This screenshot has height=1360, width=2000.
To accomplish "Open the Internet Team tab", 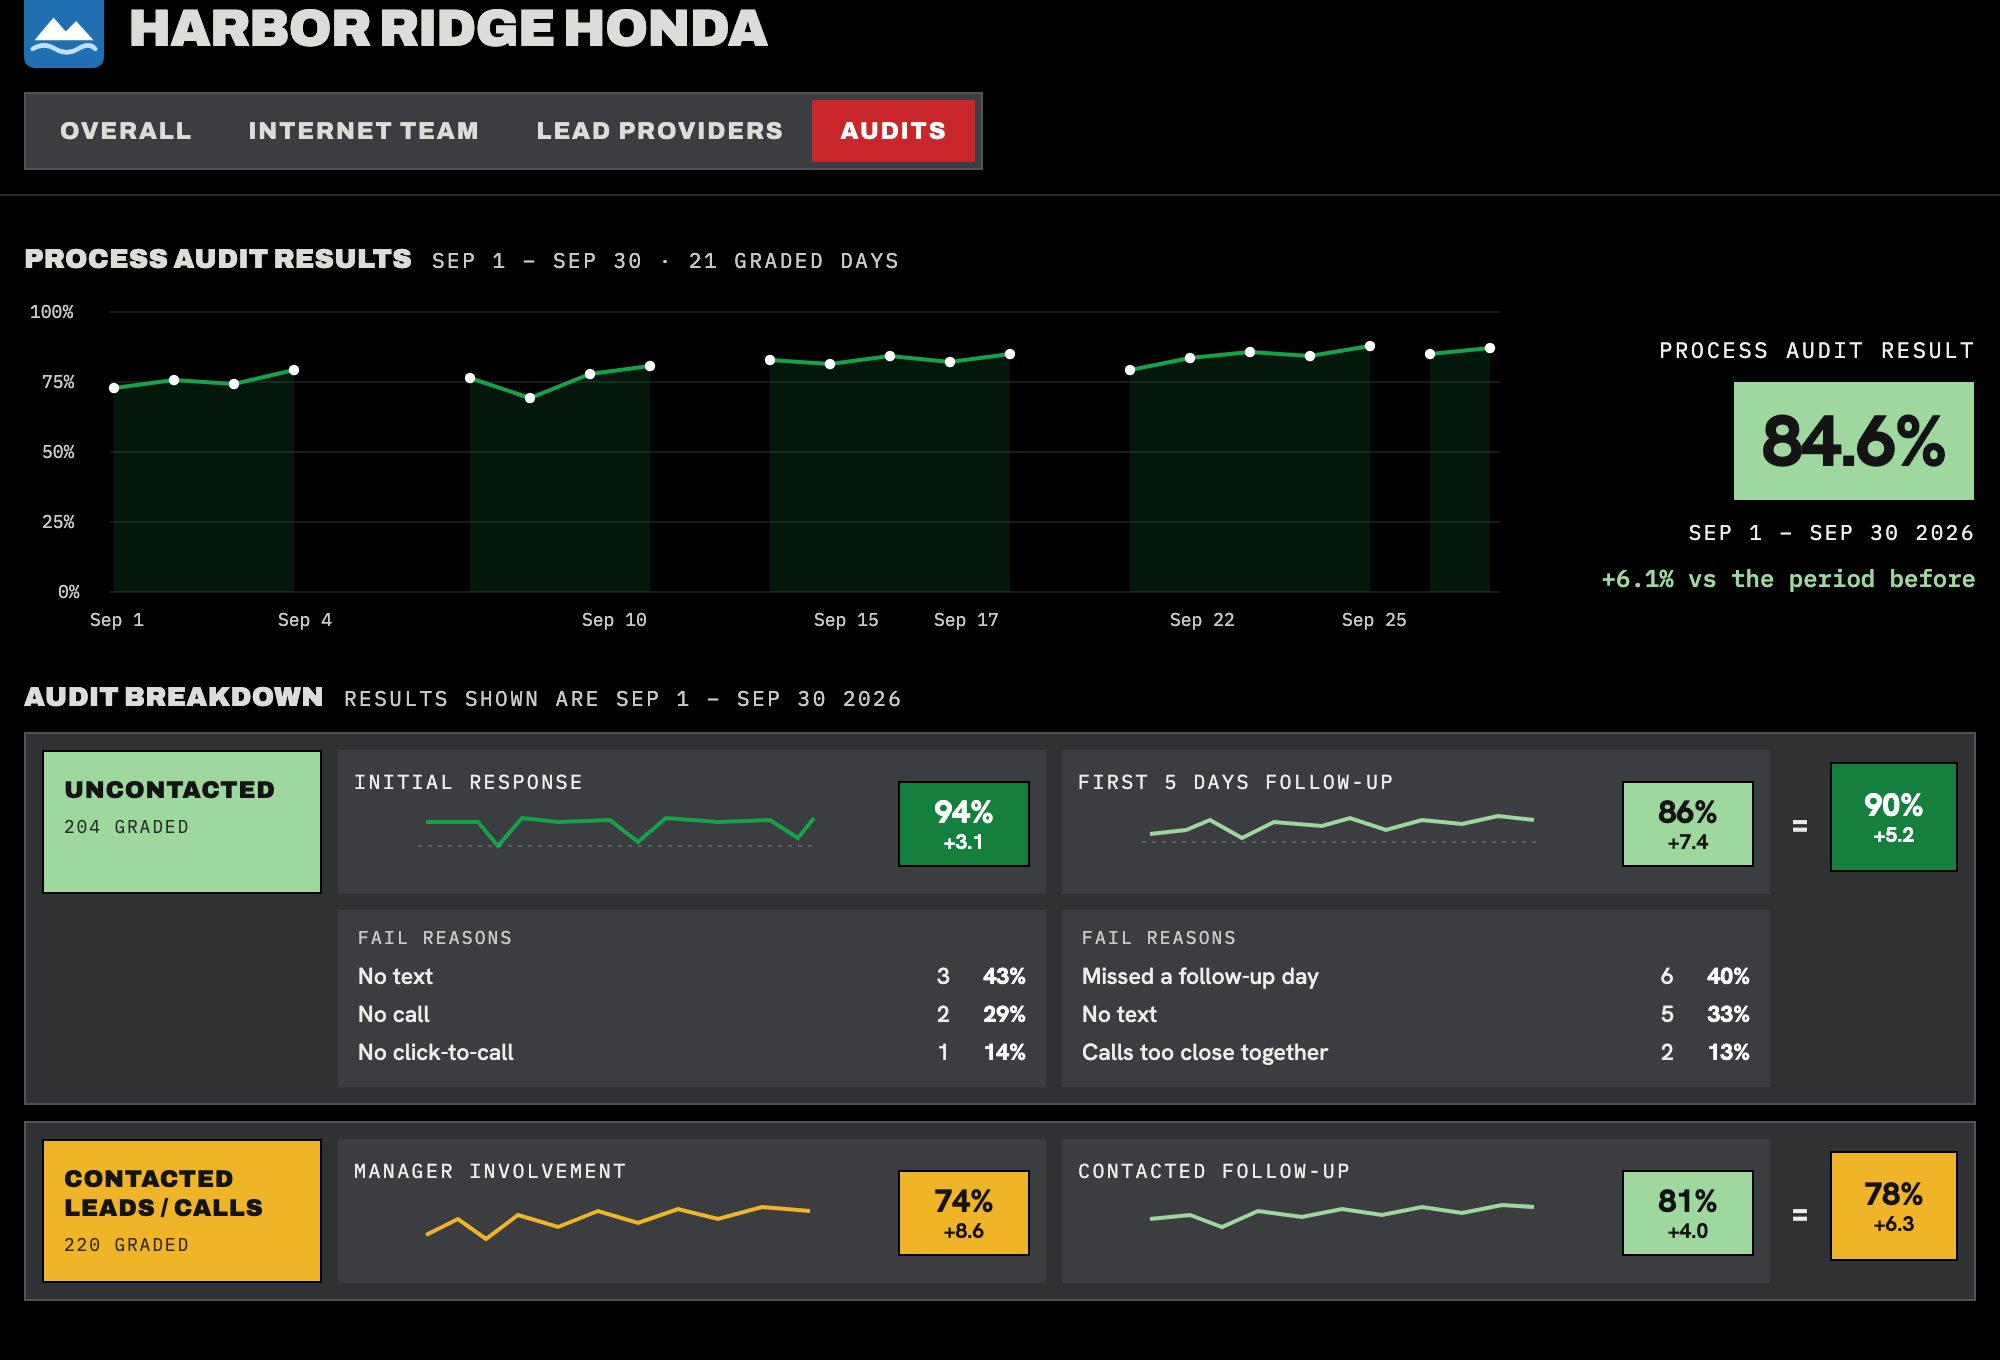I will (364, 131).
